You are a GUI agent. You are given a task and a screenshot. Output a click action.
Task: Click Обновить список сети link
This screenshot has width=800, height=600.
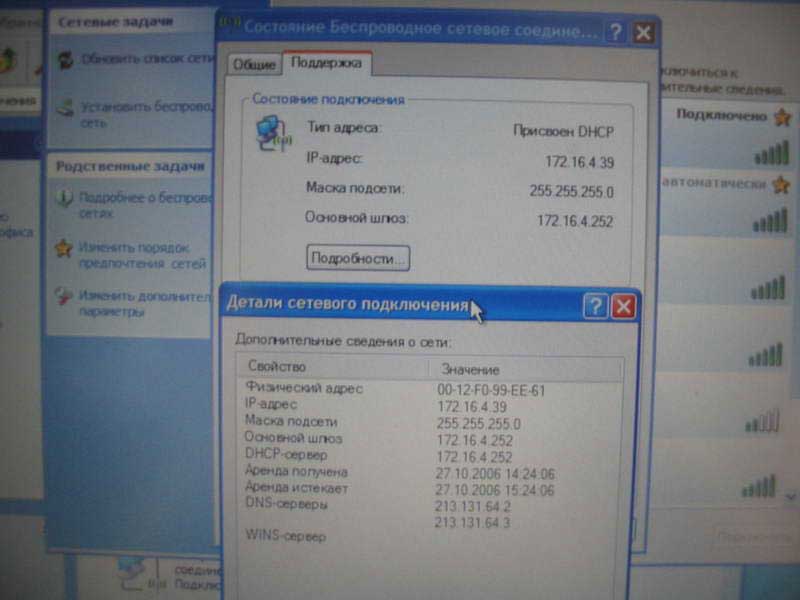[x=147, y=59]
